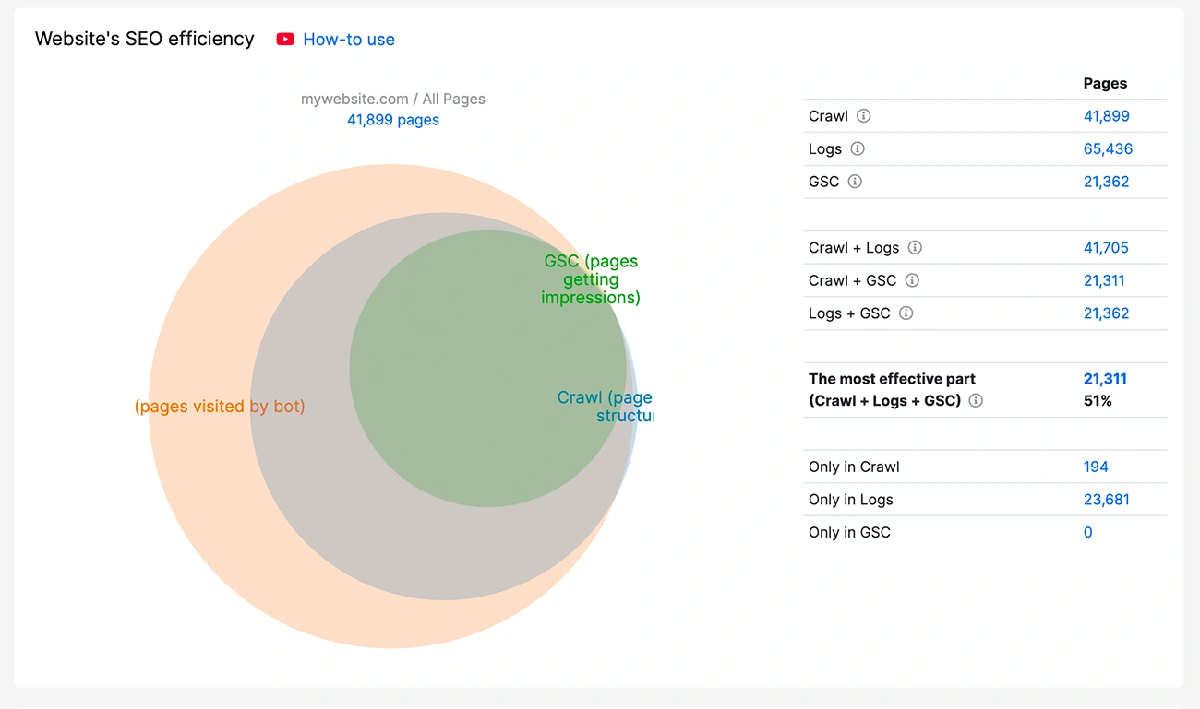Screen dimensions: 1200x709
Task: Click info icon beside Logs + GSC
Action: coord(905,313)
